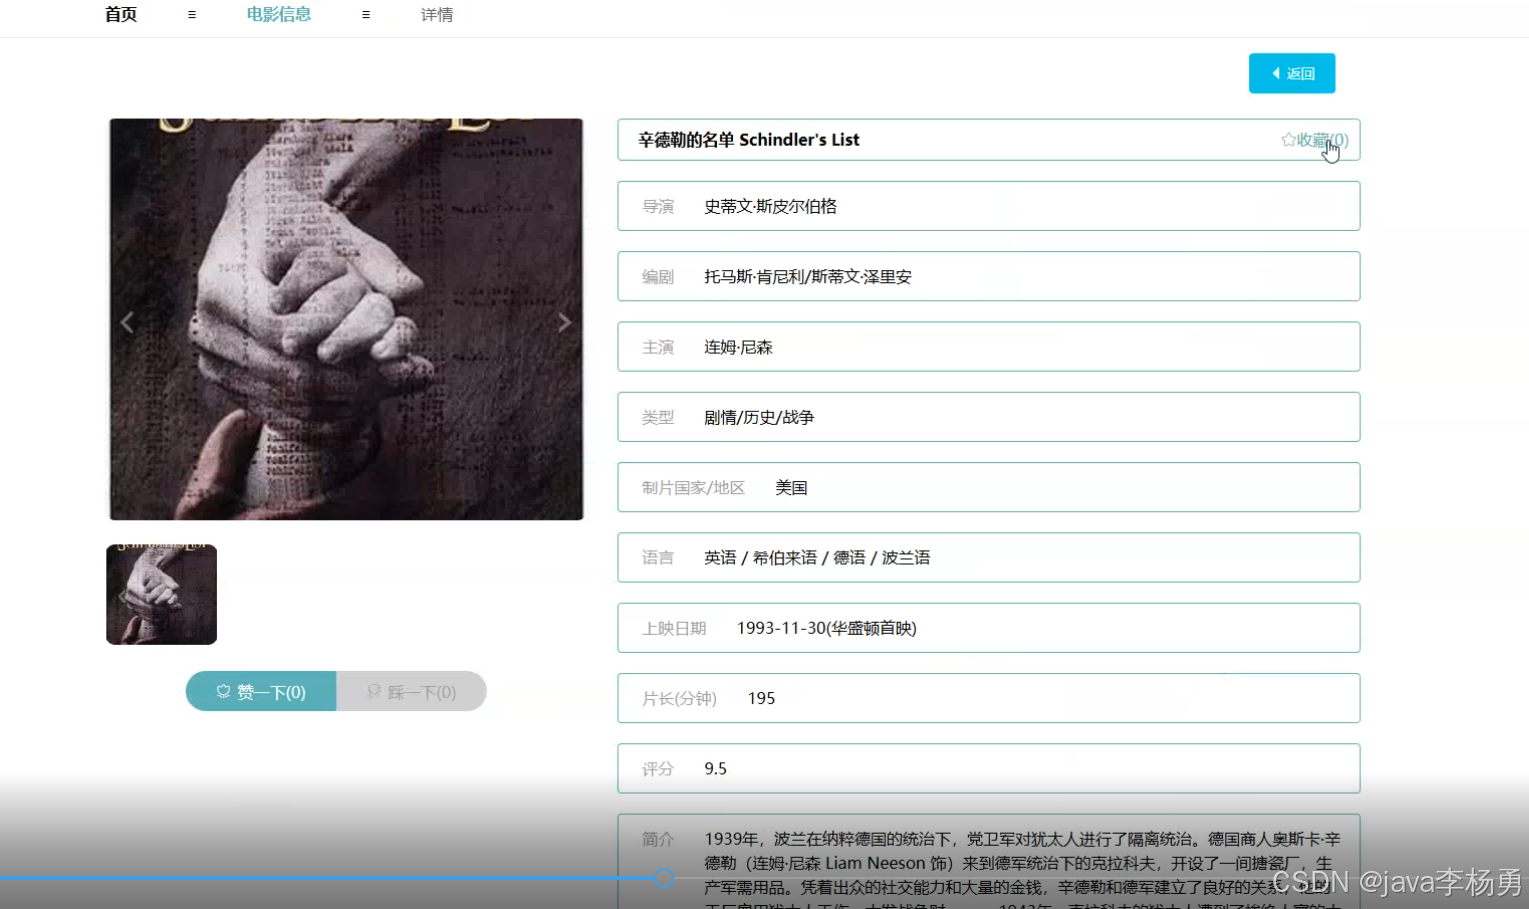Show next poster with right carousel arrow
The image size is (1529, 909).
coord(564,322)
